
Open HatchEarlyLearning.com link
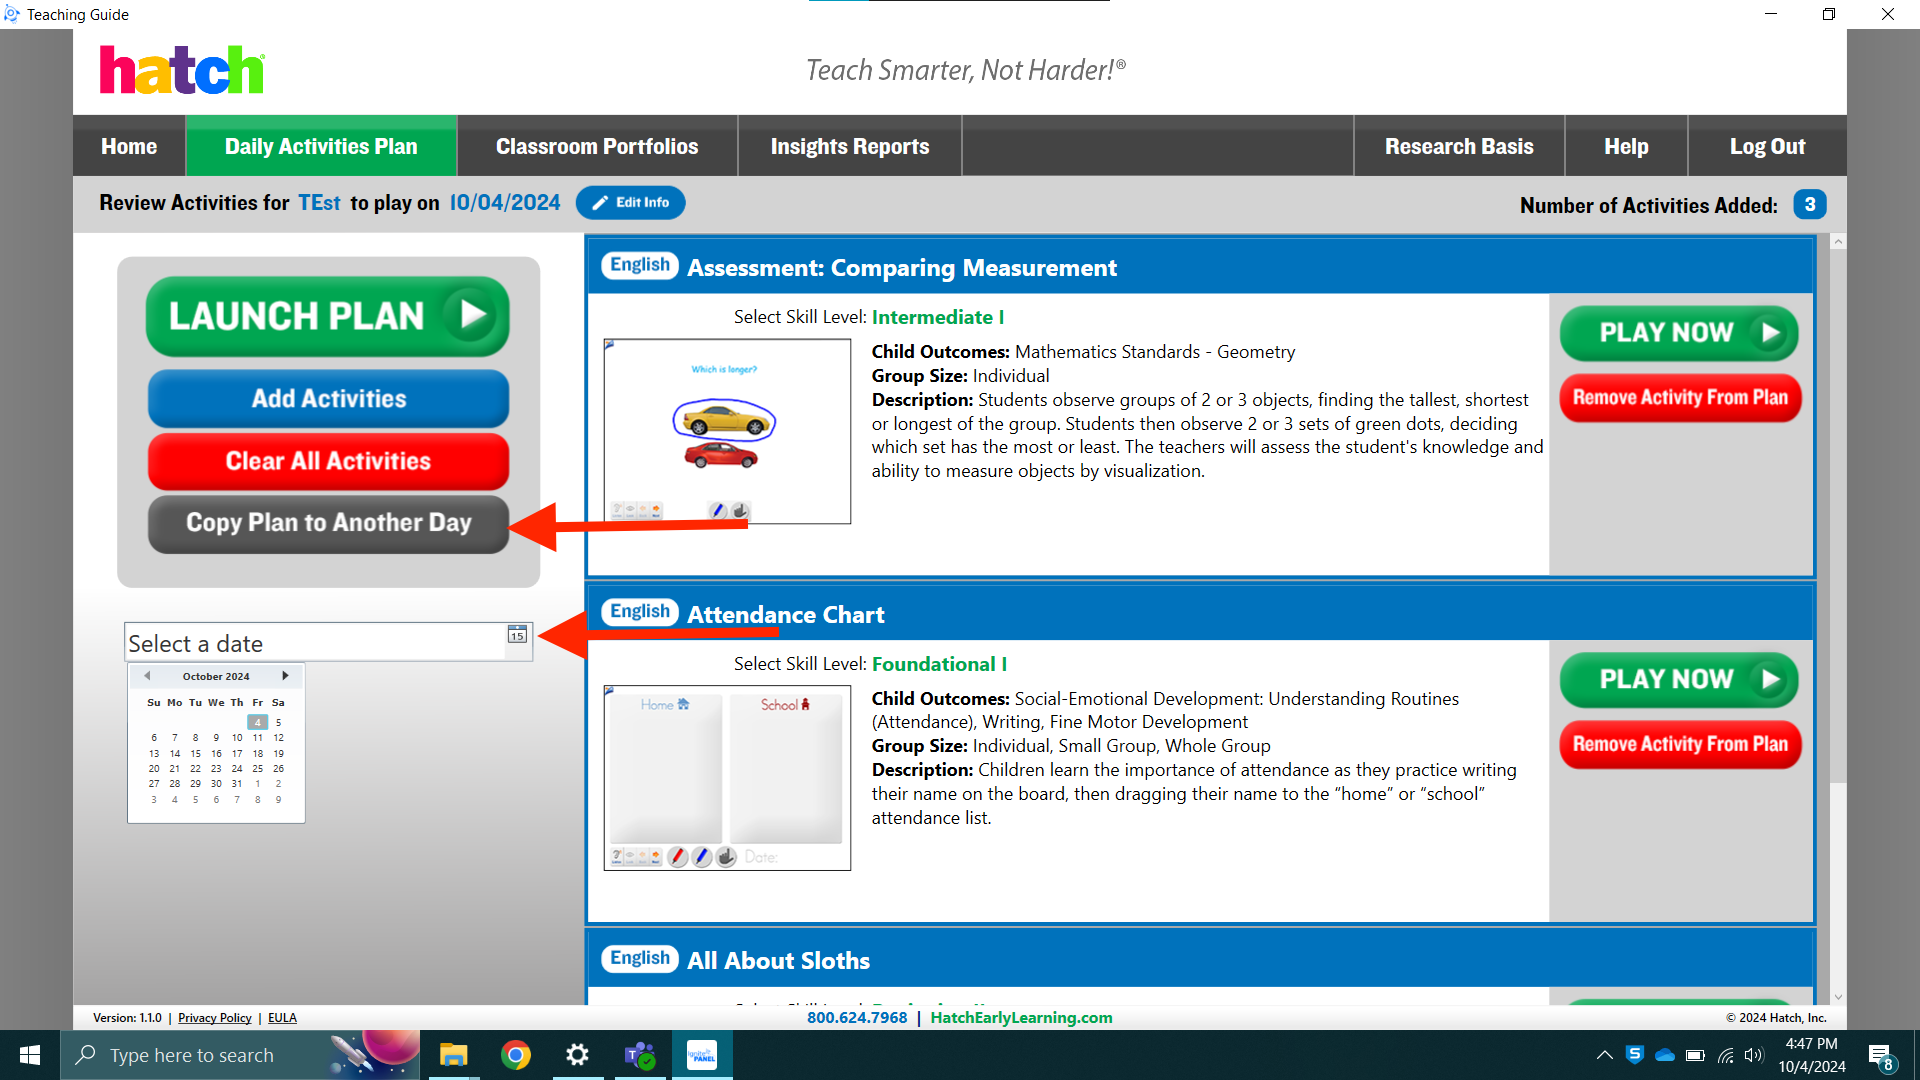[1021, 1017]
